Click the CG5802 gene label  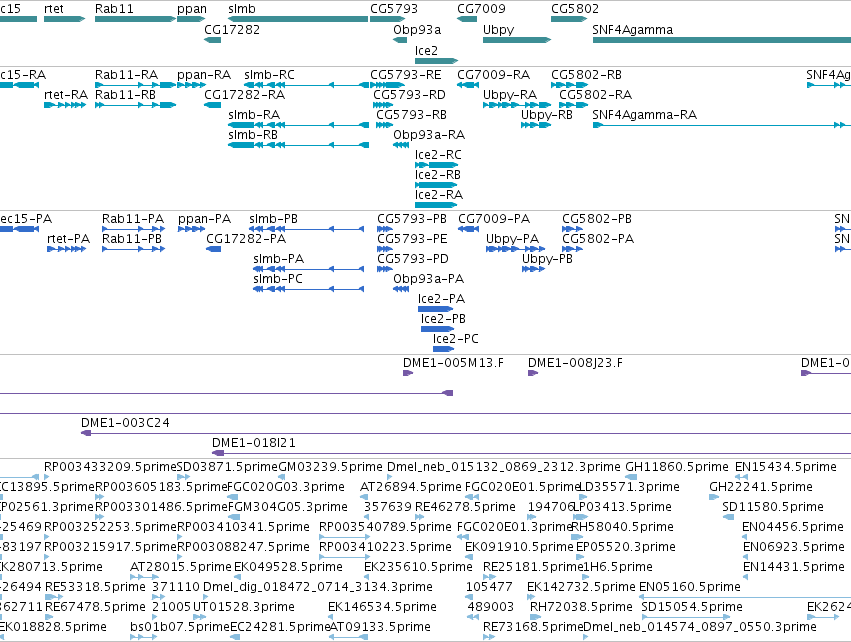point(575,9)
